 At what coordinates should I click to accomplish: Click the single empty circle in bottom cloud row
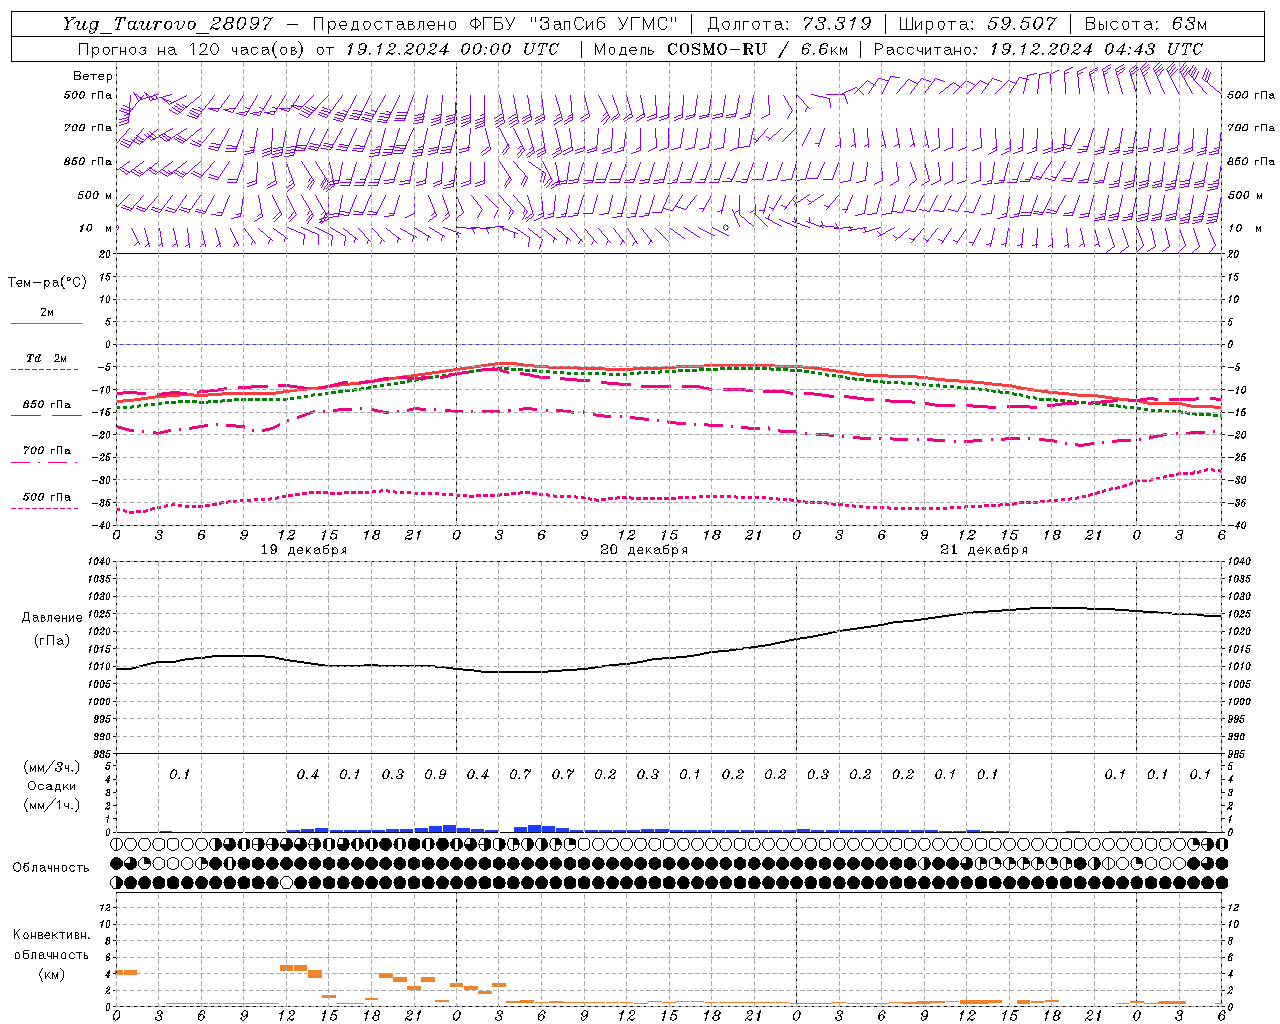pyautogui.click(x=287, y=882)
